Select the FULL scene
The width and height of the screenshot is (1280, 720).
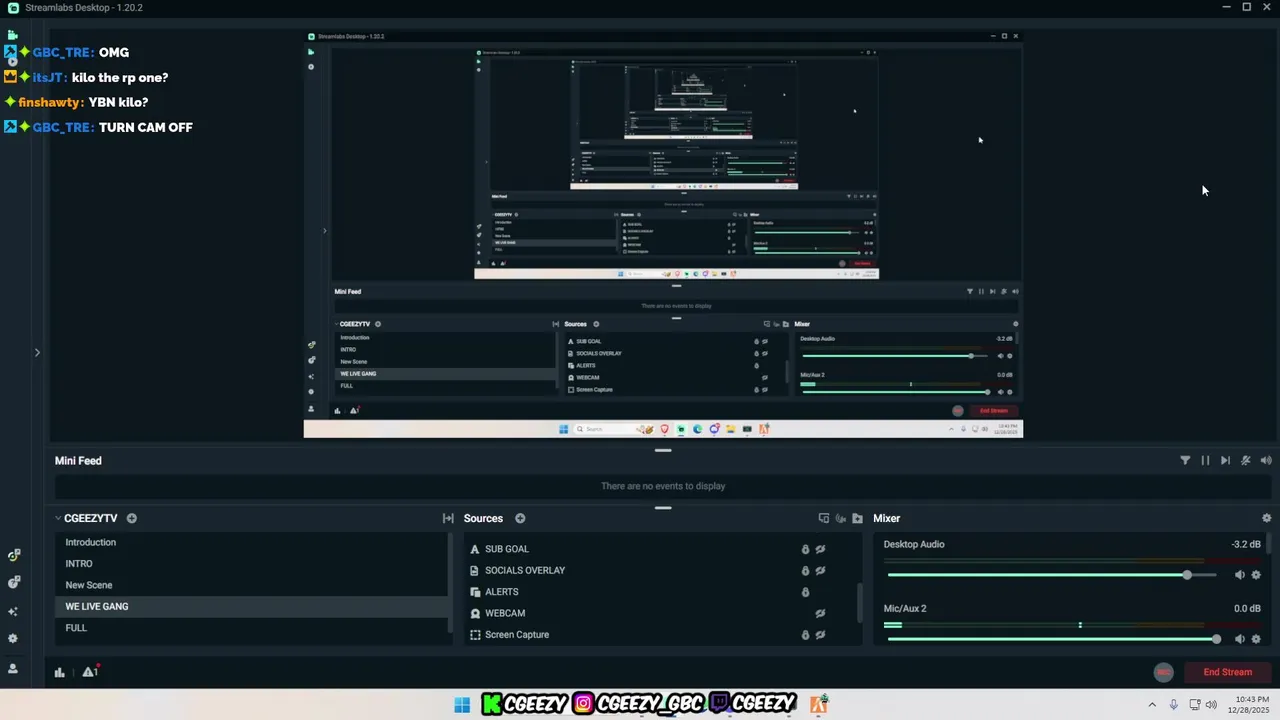point(251,628)
